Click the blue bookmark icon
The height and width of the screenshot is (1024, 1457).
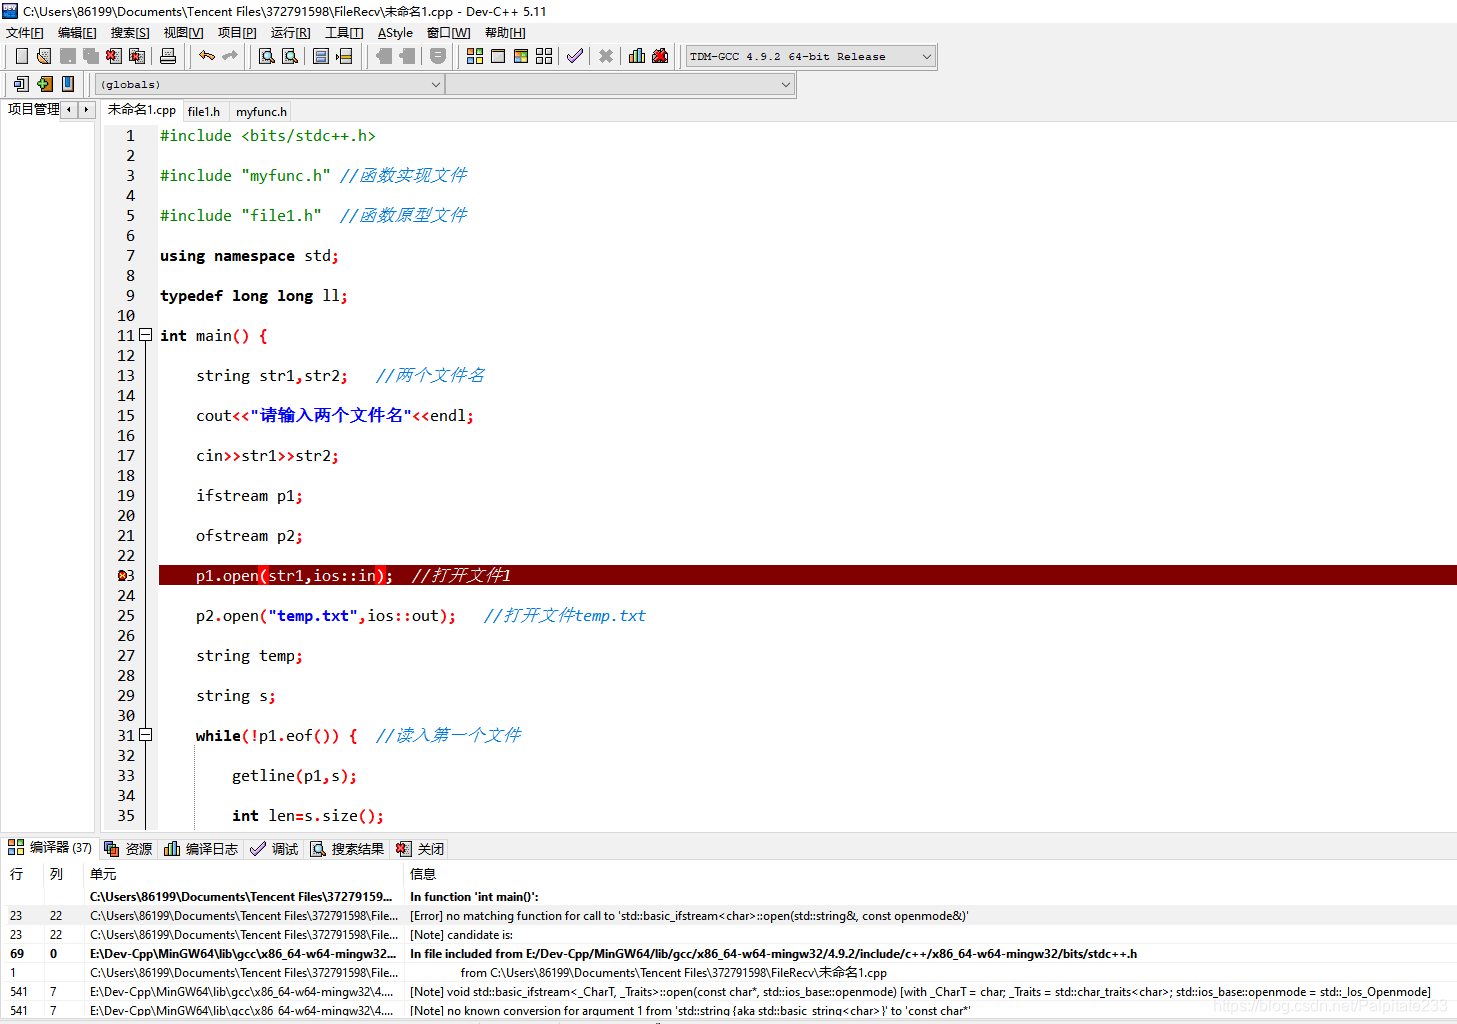[68, 84]
